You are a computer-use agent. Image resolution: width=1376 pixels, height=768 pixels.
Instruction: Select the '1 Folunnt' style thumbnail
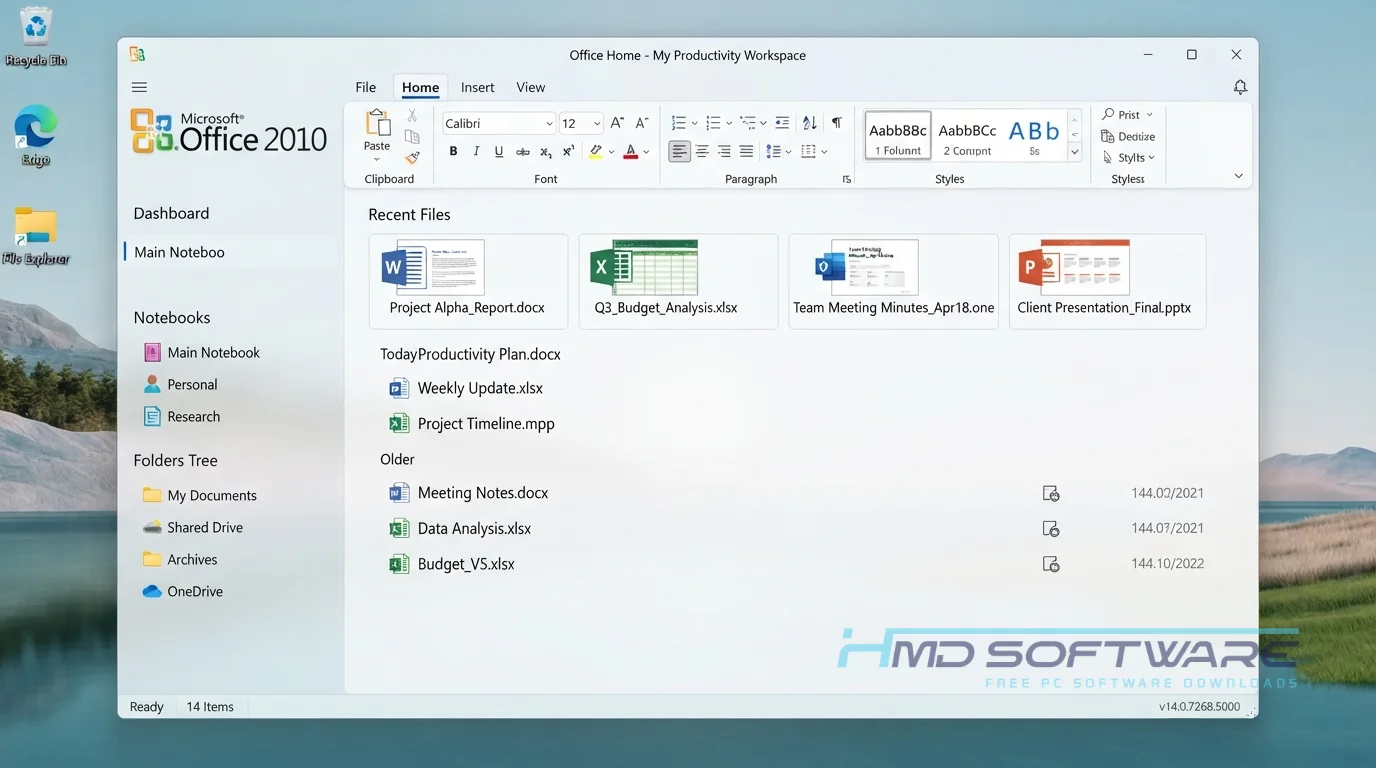(898, 136)
